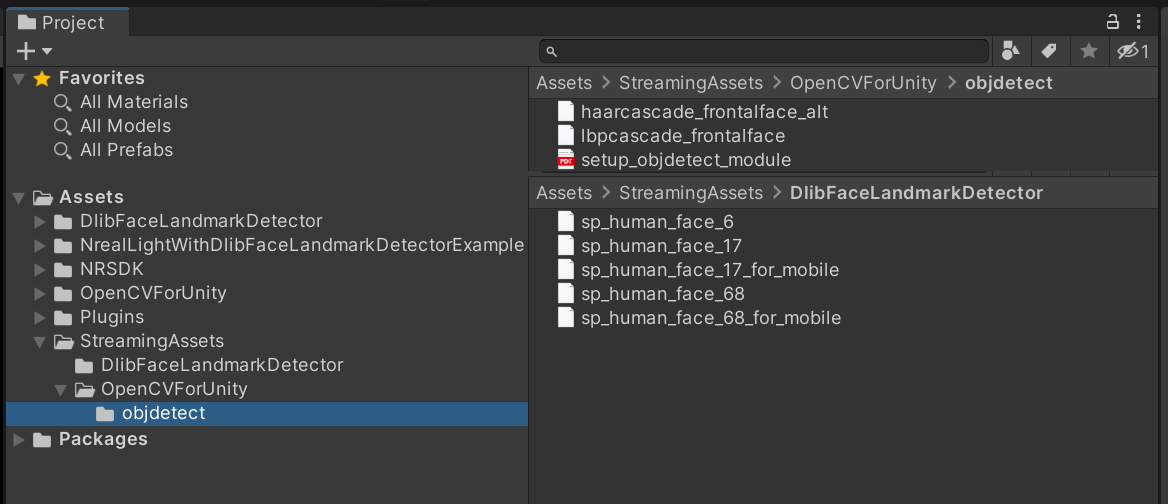The image size is (1168, 504).
Task: Click PDF icon of setup_objdetect_module
Action: pyautogui.click(x=566, y=160)
